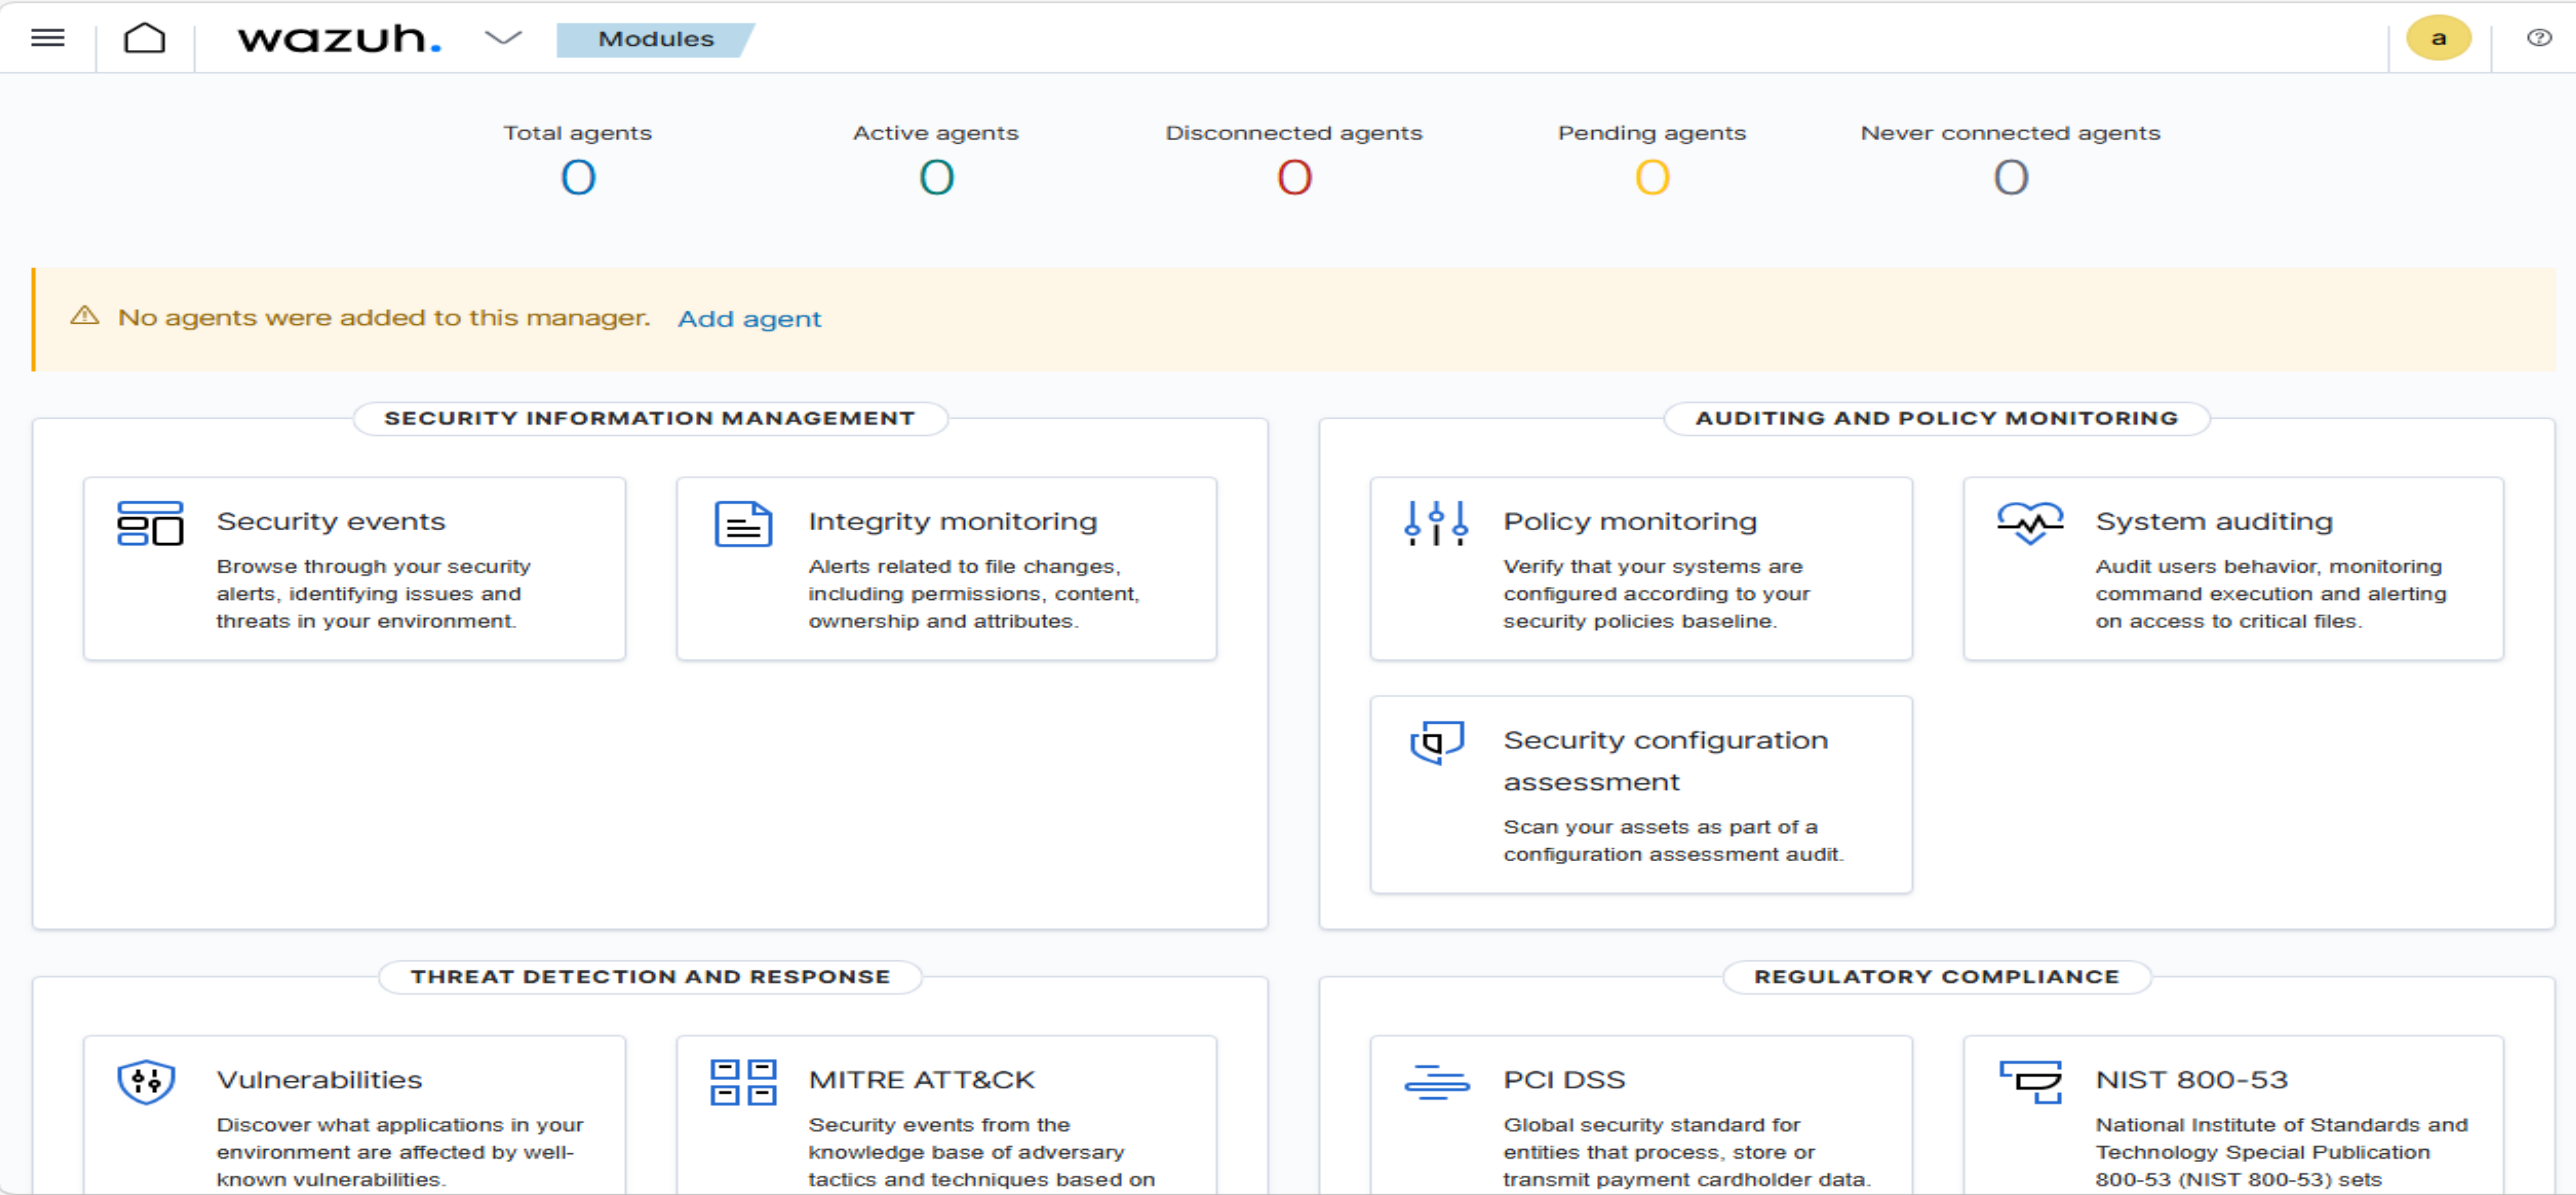Click the Never connected agents count
Viewport: 2576px width, 1195px height.
tap(2011, 178)
